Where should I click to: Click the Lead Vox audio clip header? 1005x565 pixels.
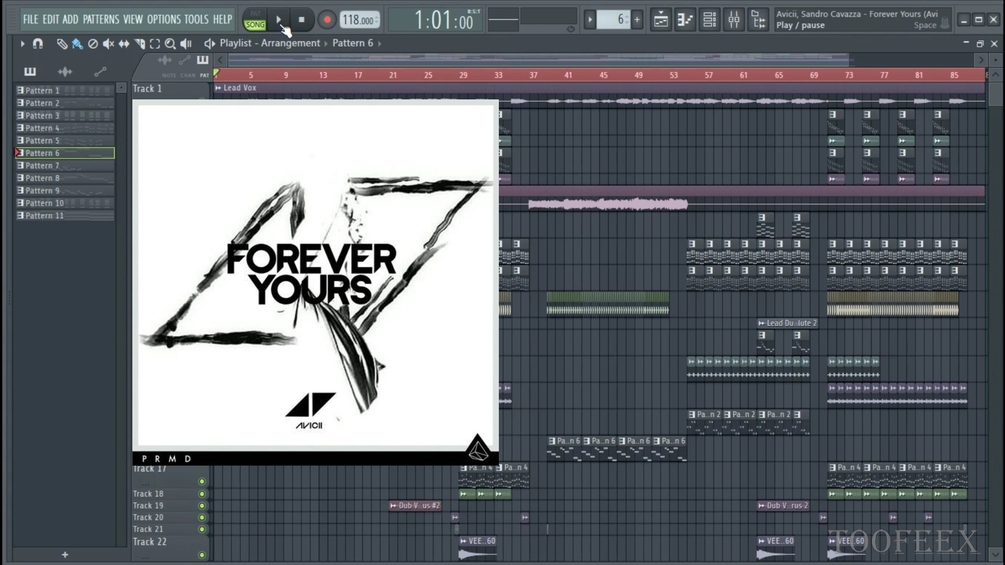click(x=600, y=88)
